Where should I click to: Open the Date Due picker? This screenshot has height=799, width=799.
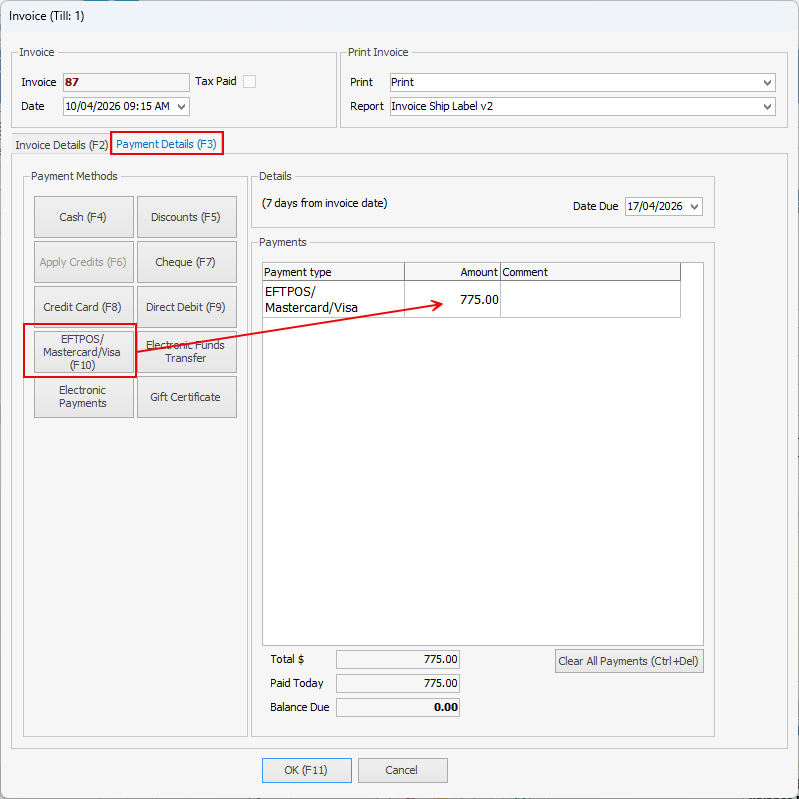click(695, 206)
